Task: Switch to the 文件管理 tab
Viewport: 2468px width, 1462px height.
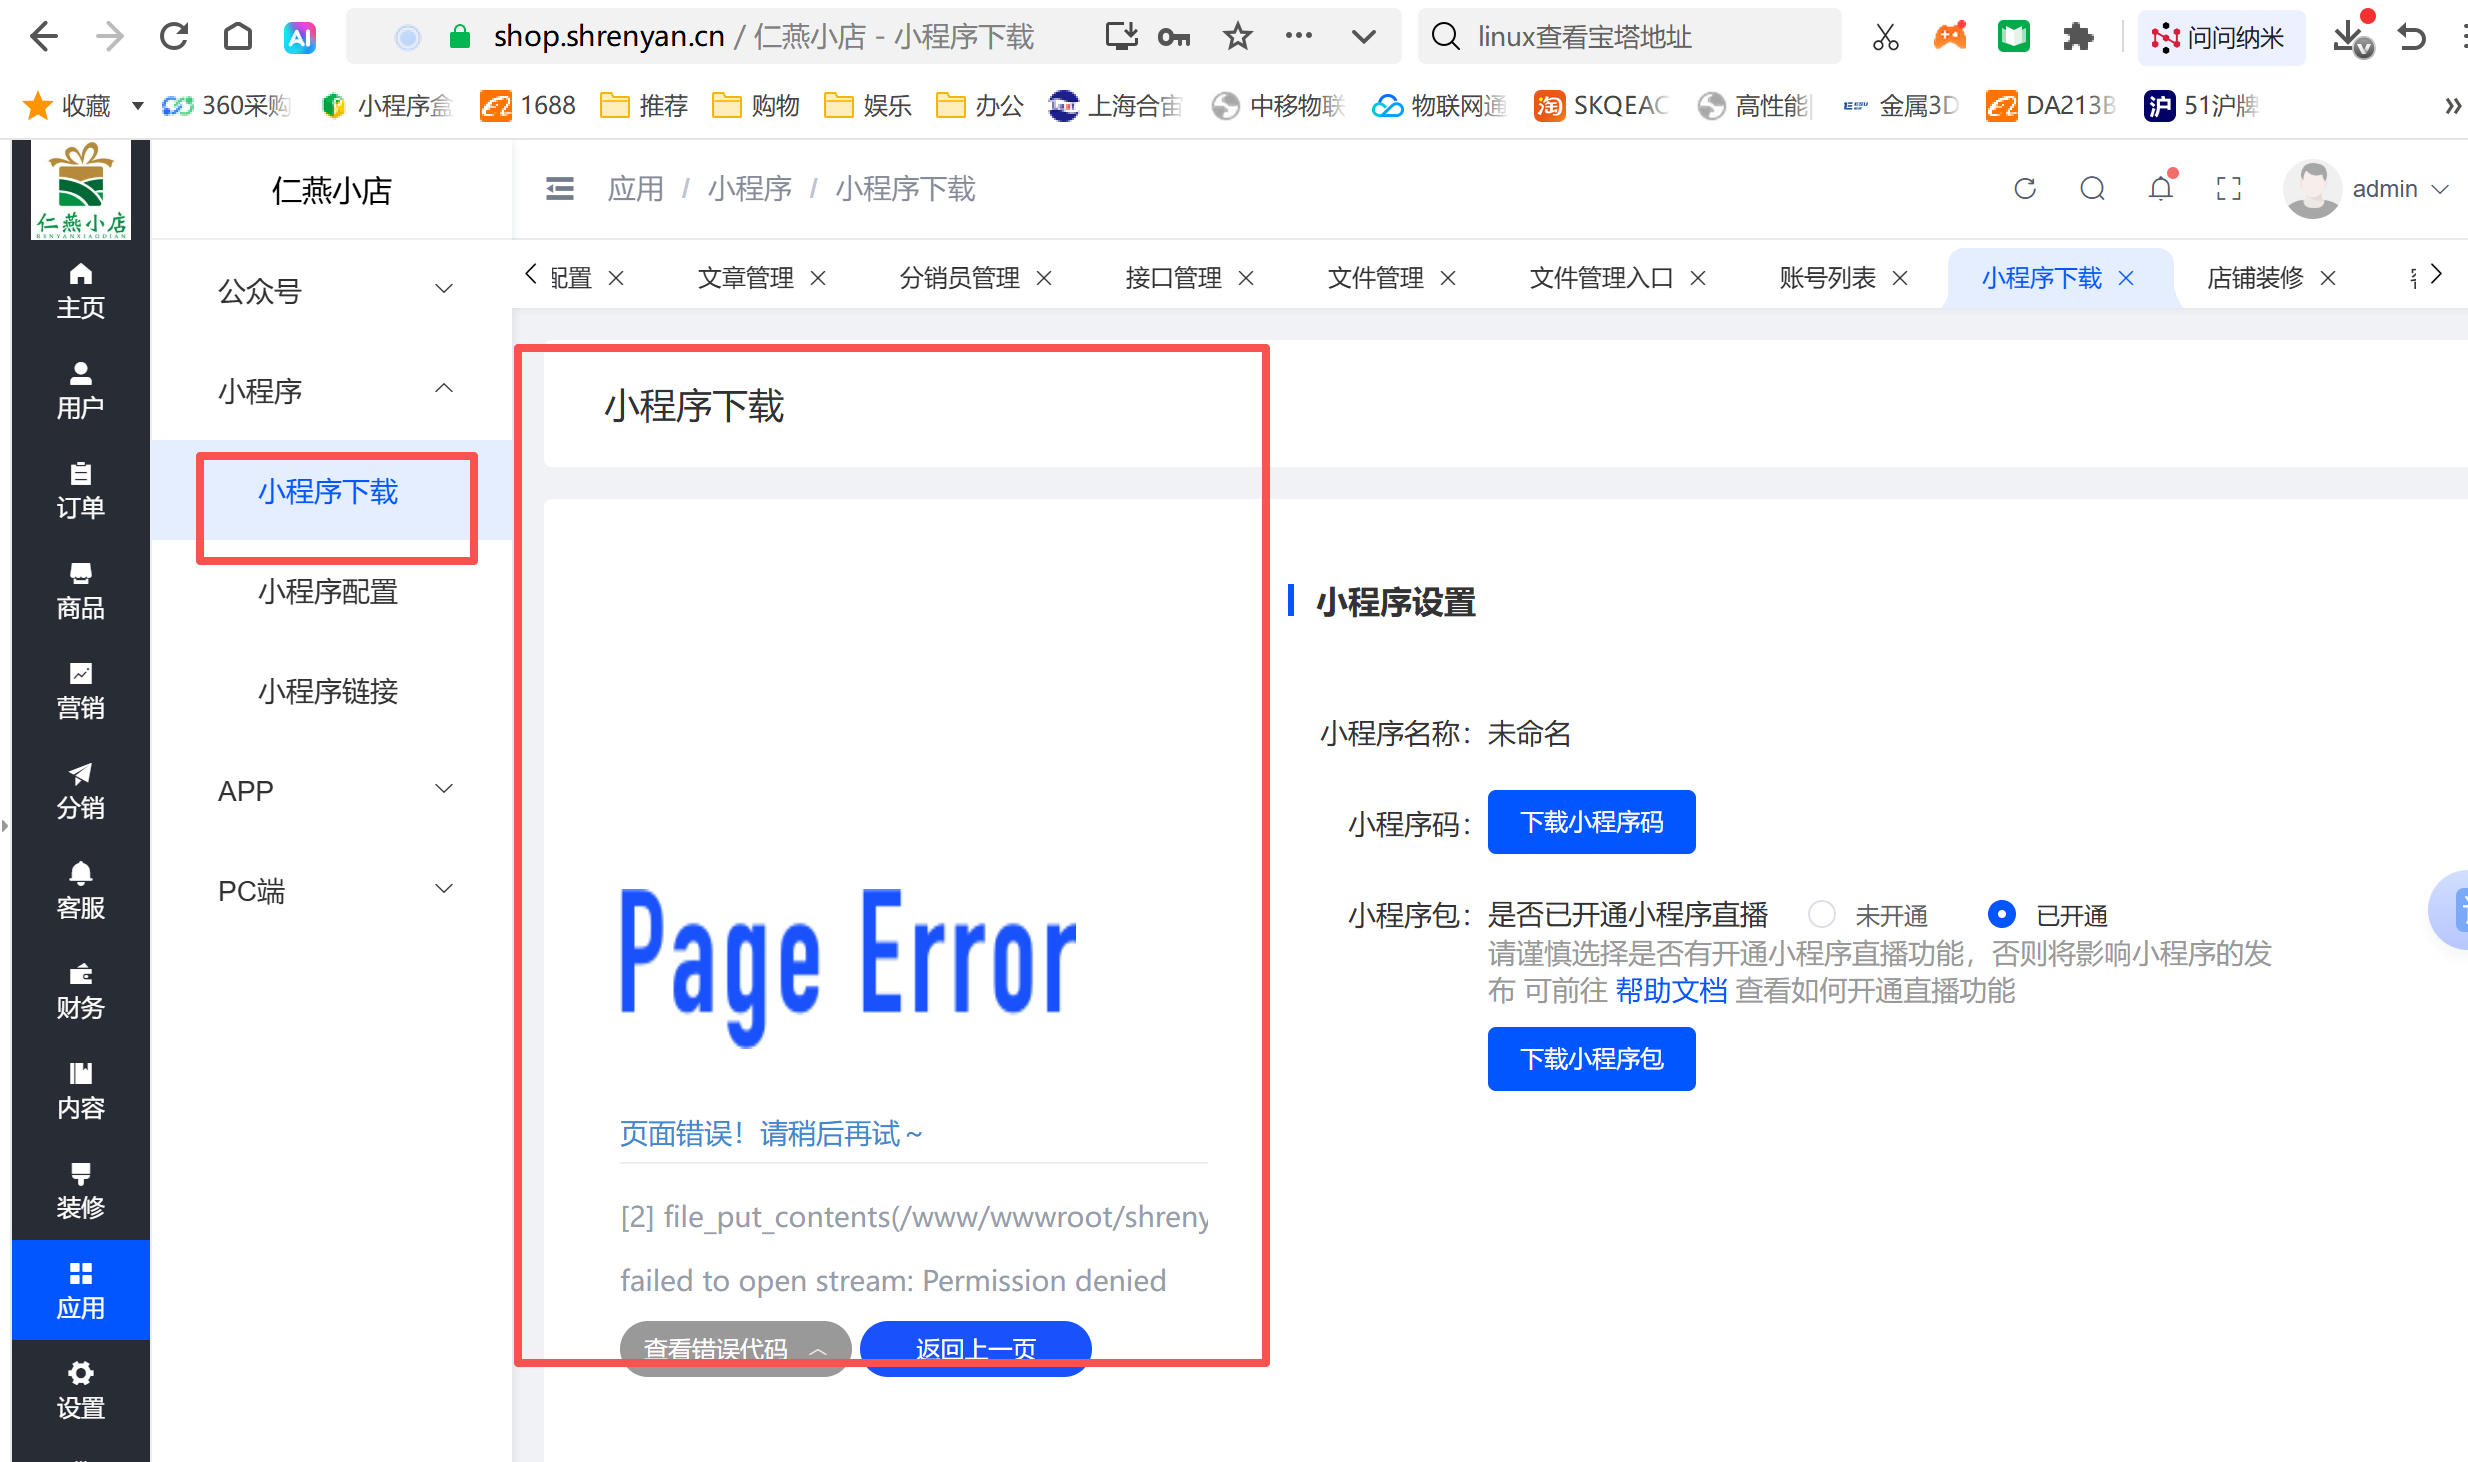Action: (1375, 278)
